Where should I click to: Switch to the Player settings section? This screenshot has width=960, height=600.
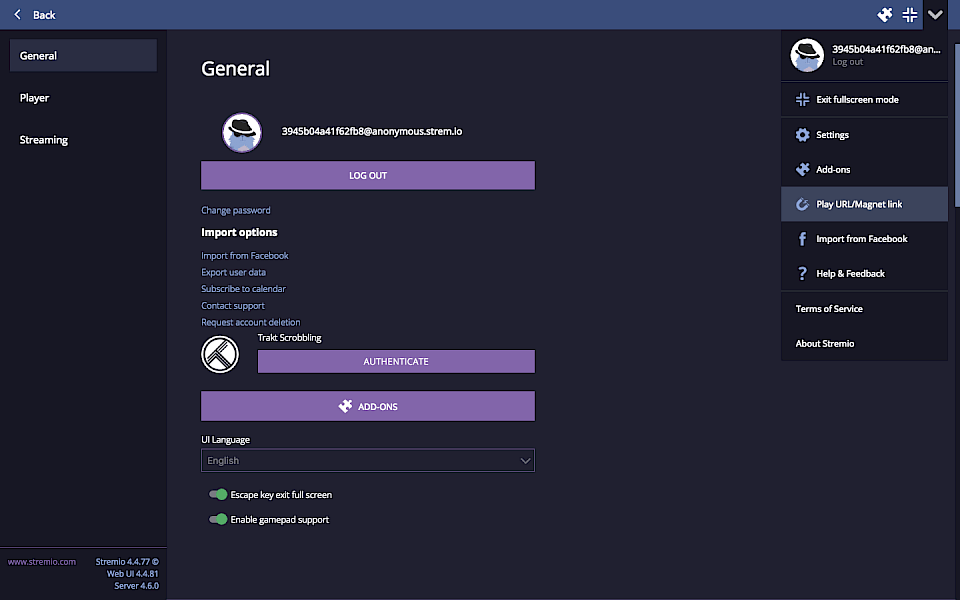pyautogui.click(x=83, y=98)
